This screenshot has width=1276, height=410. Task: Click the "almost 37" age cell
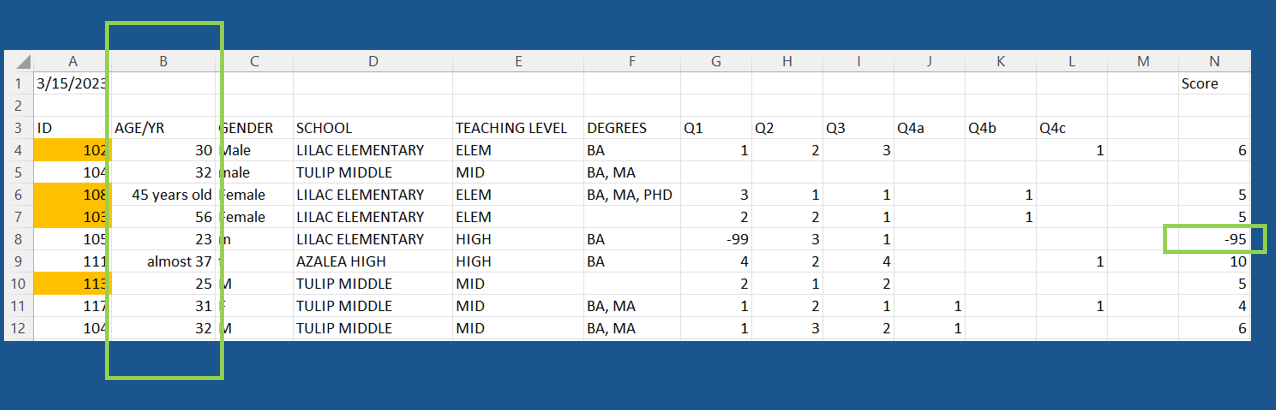[163, 261]
